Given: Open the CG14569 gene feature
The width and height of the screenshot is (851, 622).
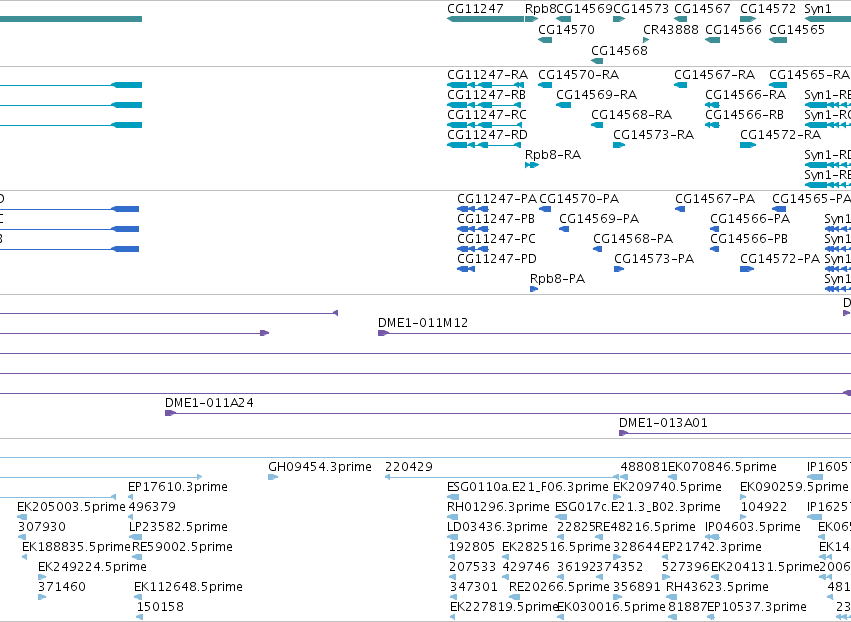Looking at the screenshot, I should click(563, 19).
